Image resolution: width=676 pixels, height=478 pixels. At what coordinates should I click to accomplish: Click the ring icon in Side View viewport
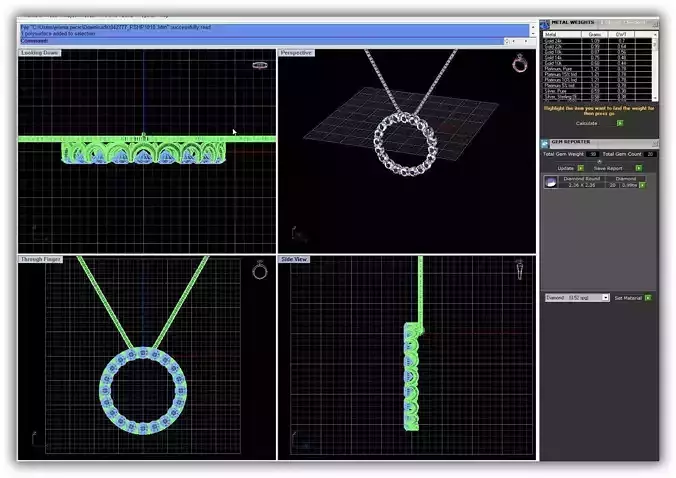520,269
